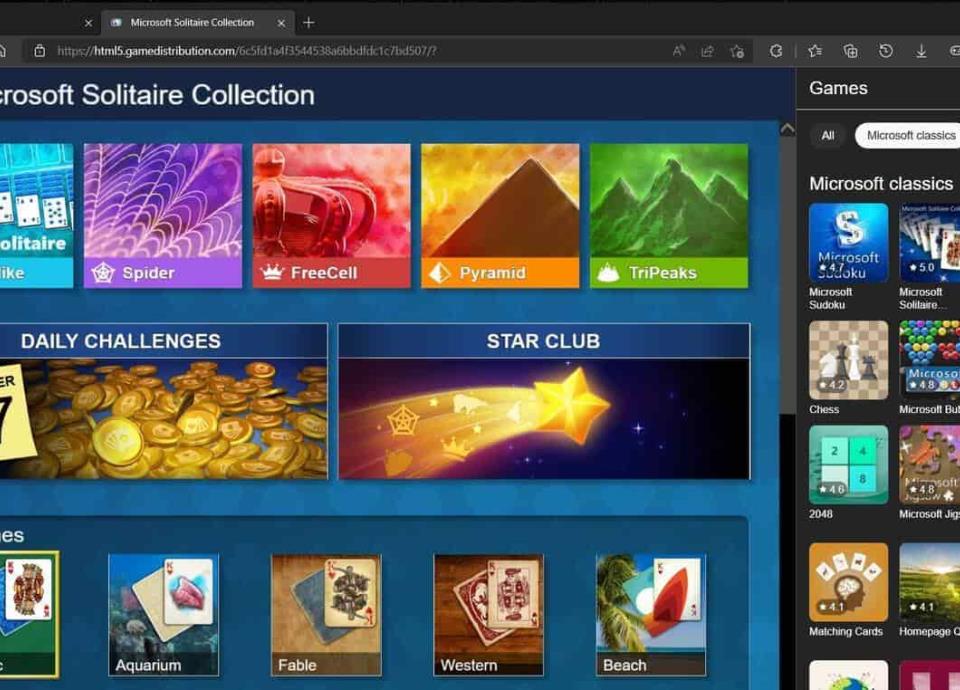Viewport: 960px width, 690px height.
Task: Pick the Western card theme
Action: [488, 614]
